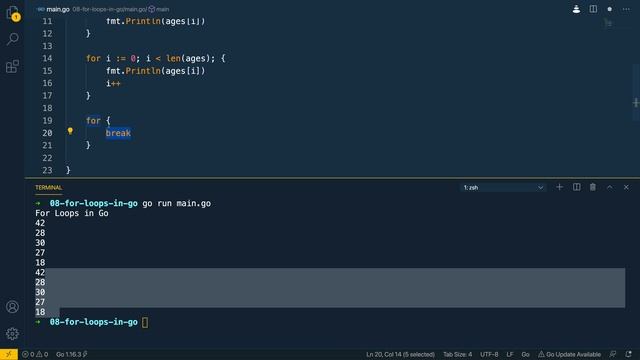This screenshot has width=640, height=360.
Task: Open the 1: zsh terminal selector dropdown
Action: (503, 187)
